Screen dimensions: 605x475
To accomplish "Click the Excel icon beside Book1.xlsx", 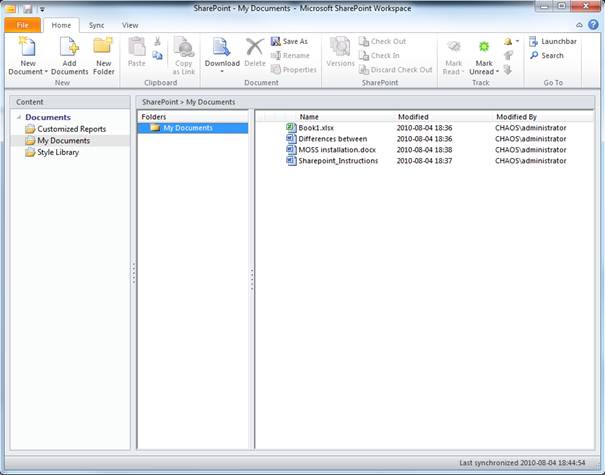I will pyautogui.click(x=291, y=127).
